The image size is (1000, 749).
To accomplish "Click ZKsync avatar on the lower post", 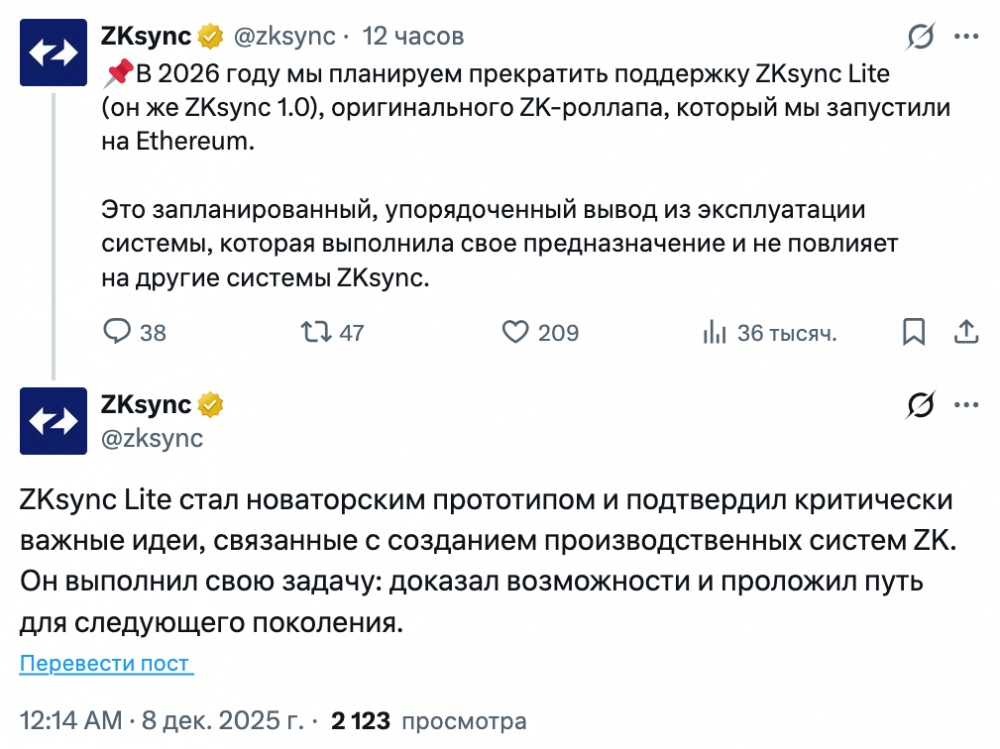I will click(54, 421).
